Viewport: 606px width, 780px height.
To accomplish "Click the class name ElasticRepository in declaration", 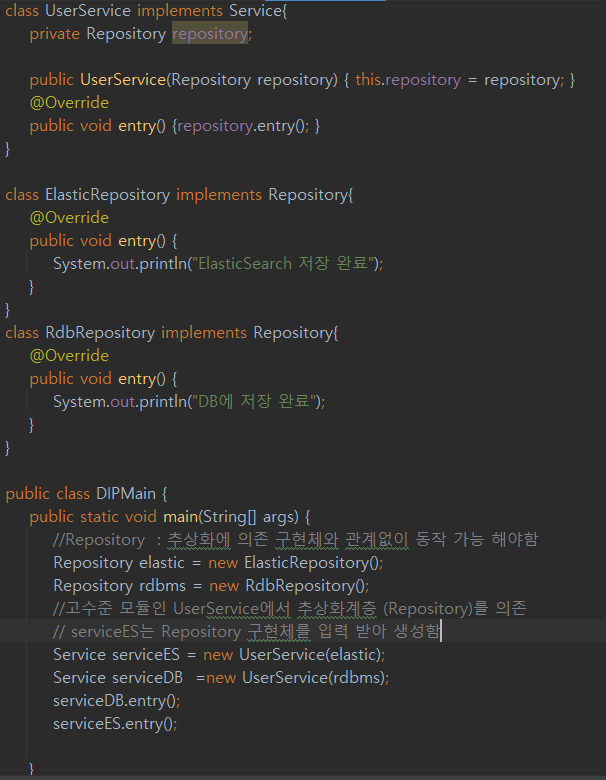I will 107,195.
